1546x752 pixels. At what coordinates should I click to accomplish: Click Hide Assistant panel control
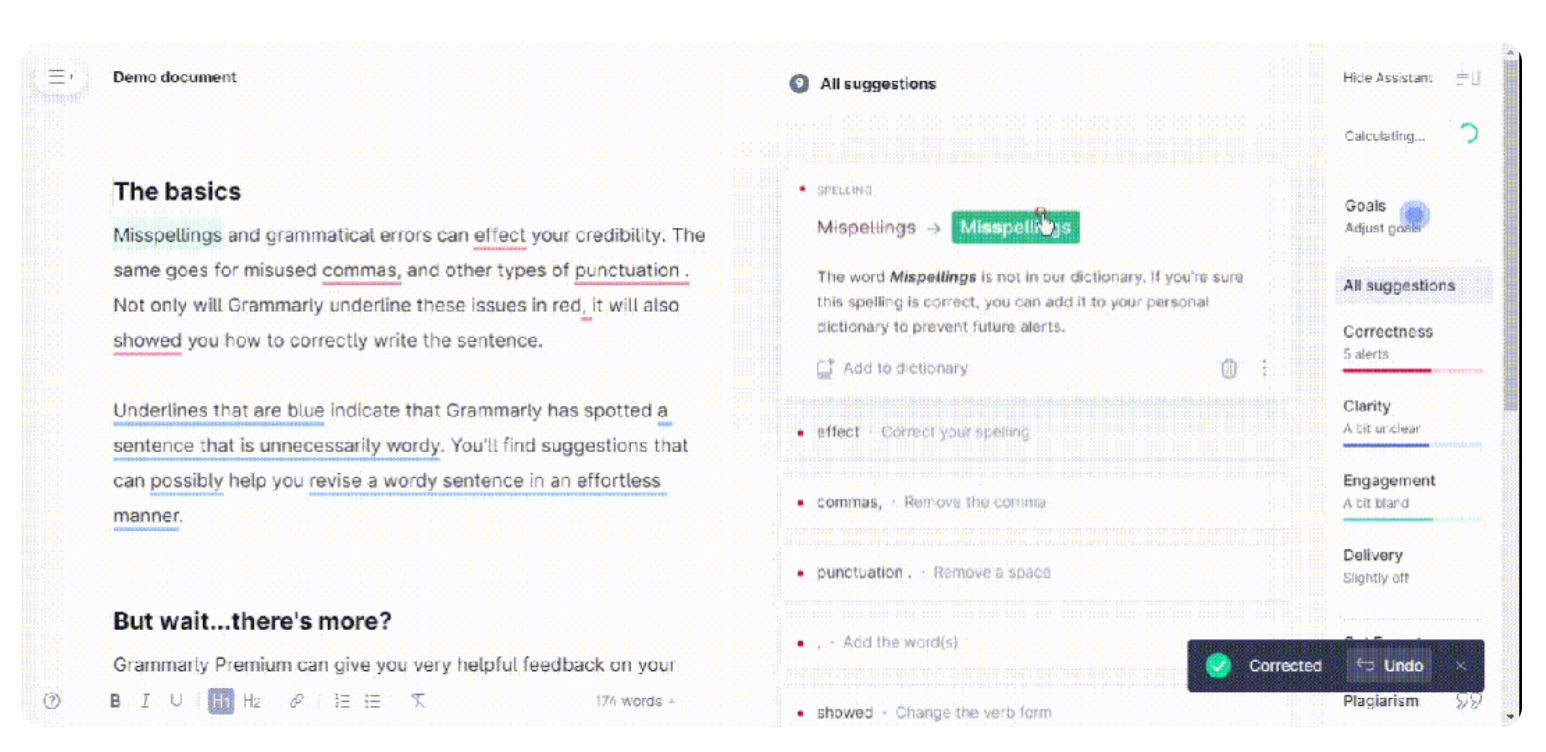tap(1388, 78)
